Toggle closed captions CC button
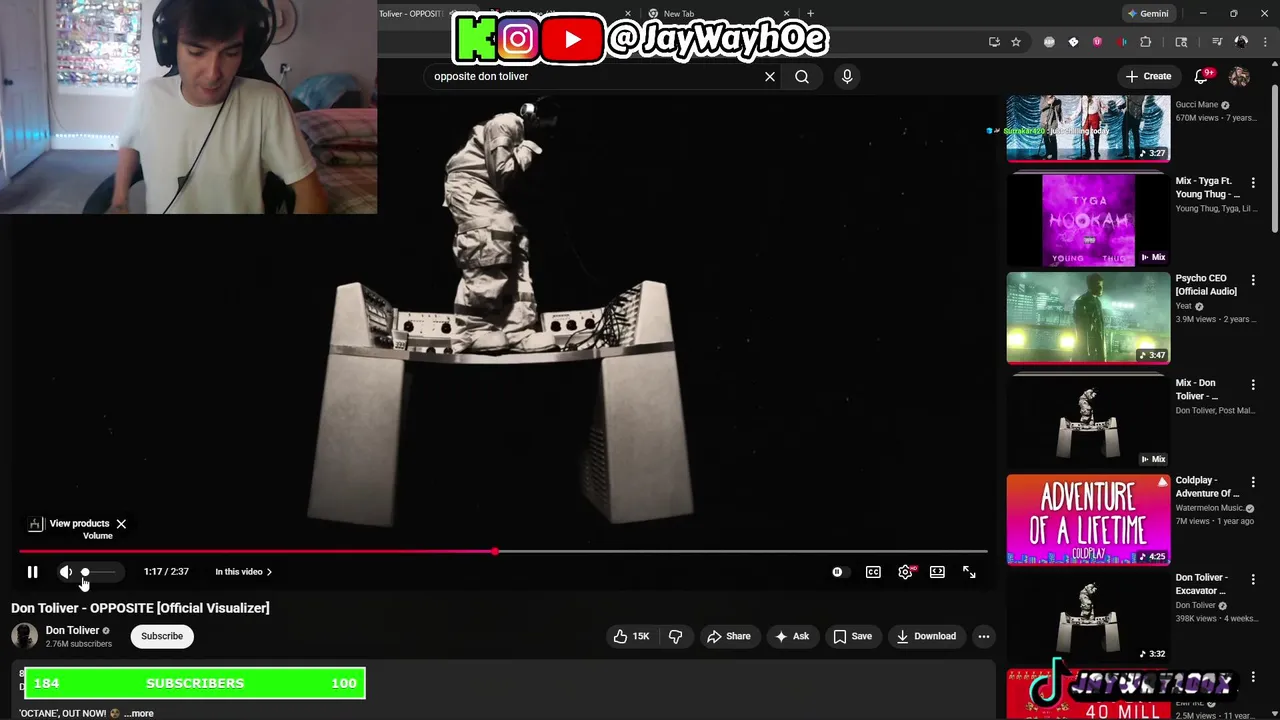Screen dimensions: 1280x720 pyautogui.click(x=873, y=572)
